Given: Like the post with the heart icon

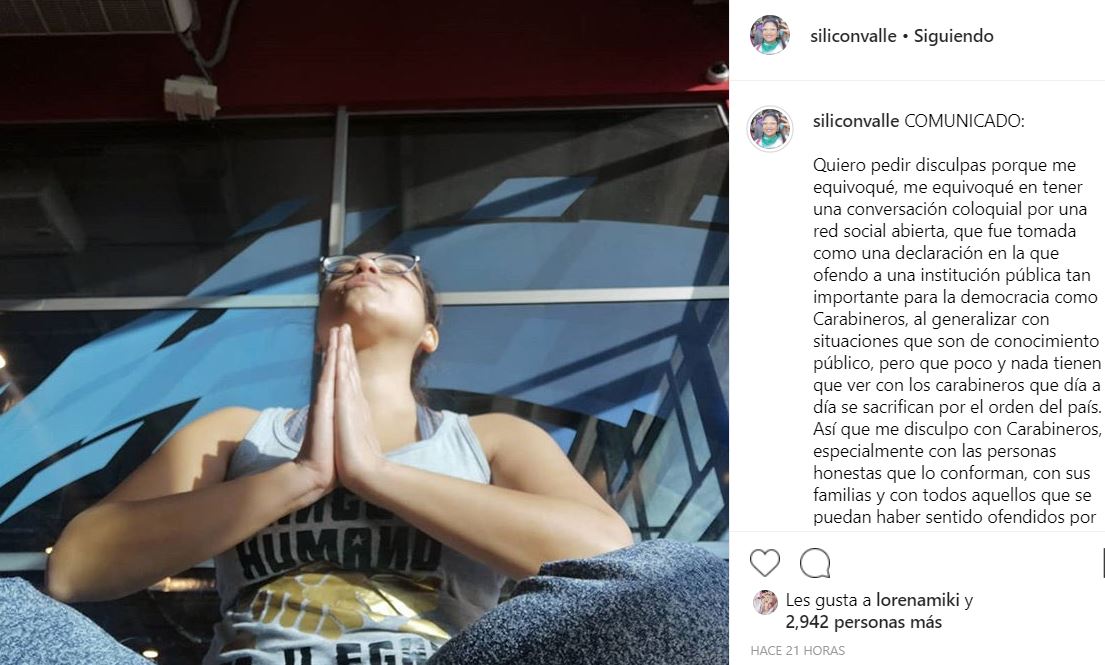Looking at the screenshot, I should point(765,563).
